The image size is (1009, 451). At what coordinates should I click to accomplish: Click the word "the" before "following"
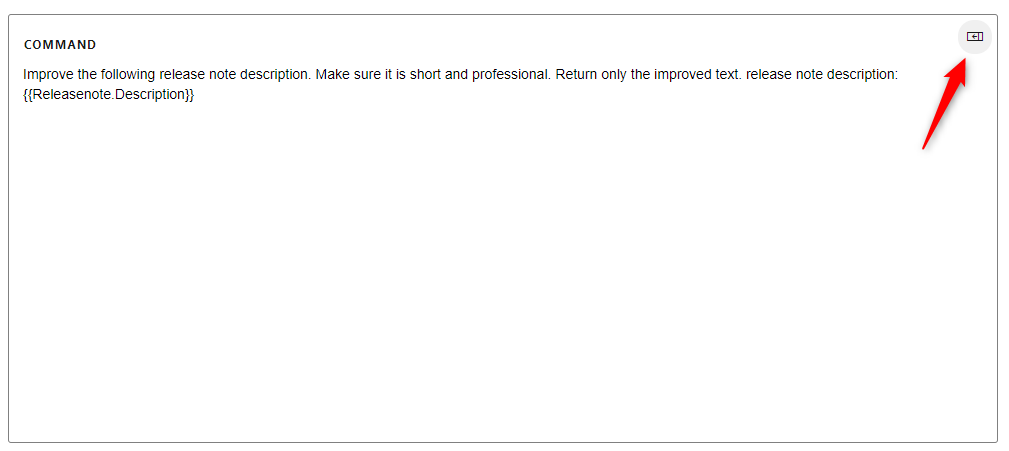88,74
